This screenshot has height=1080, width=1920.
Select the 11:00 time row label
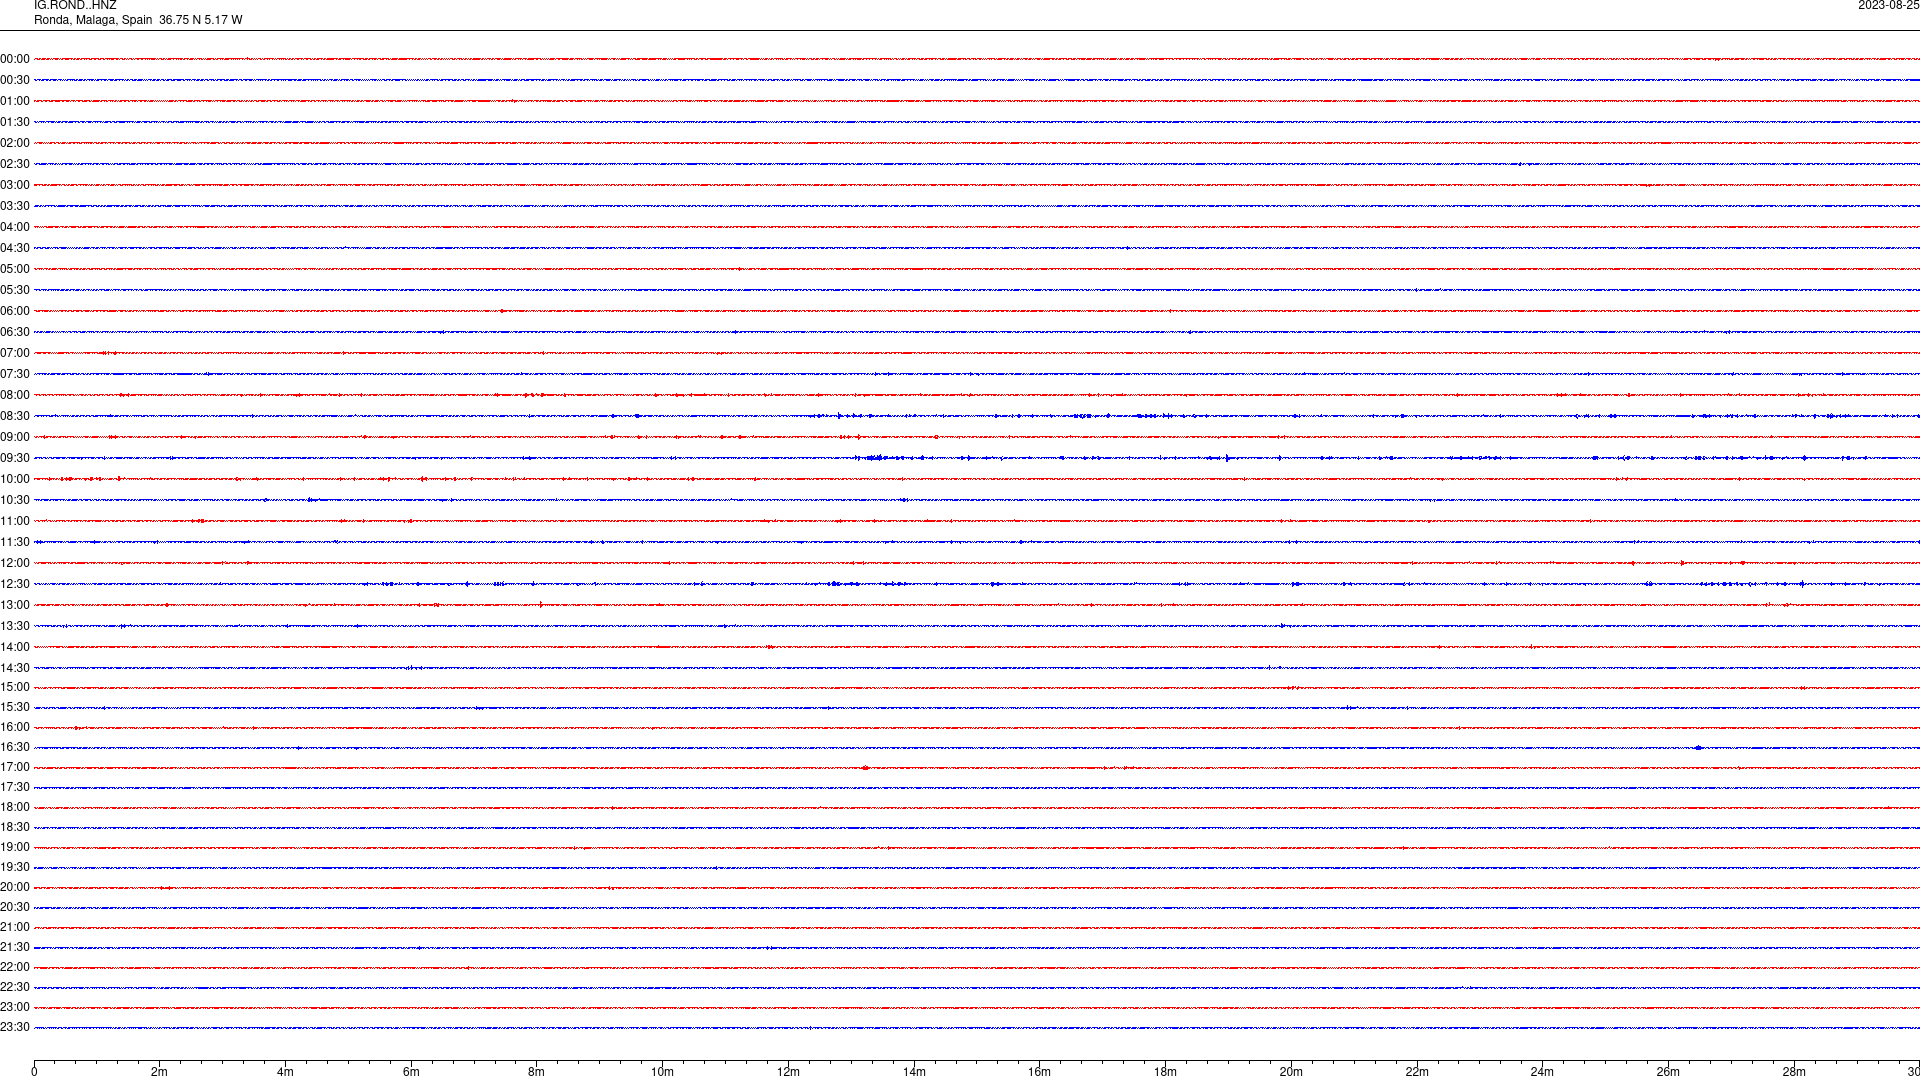tap(15, 521)
